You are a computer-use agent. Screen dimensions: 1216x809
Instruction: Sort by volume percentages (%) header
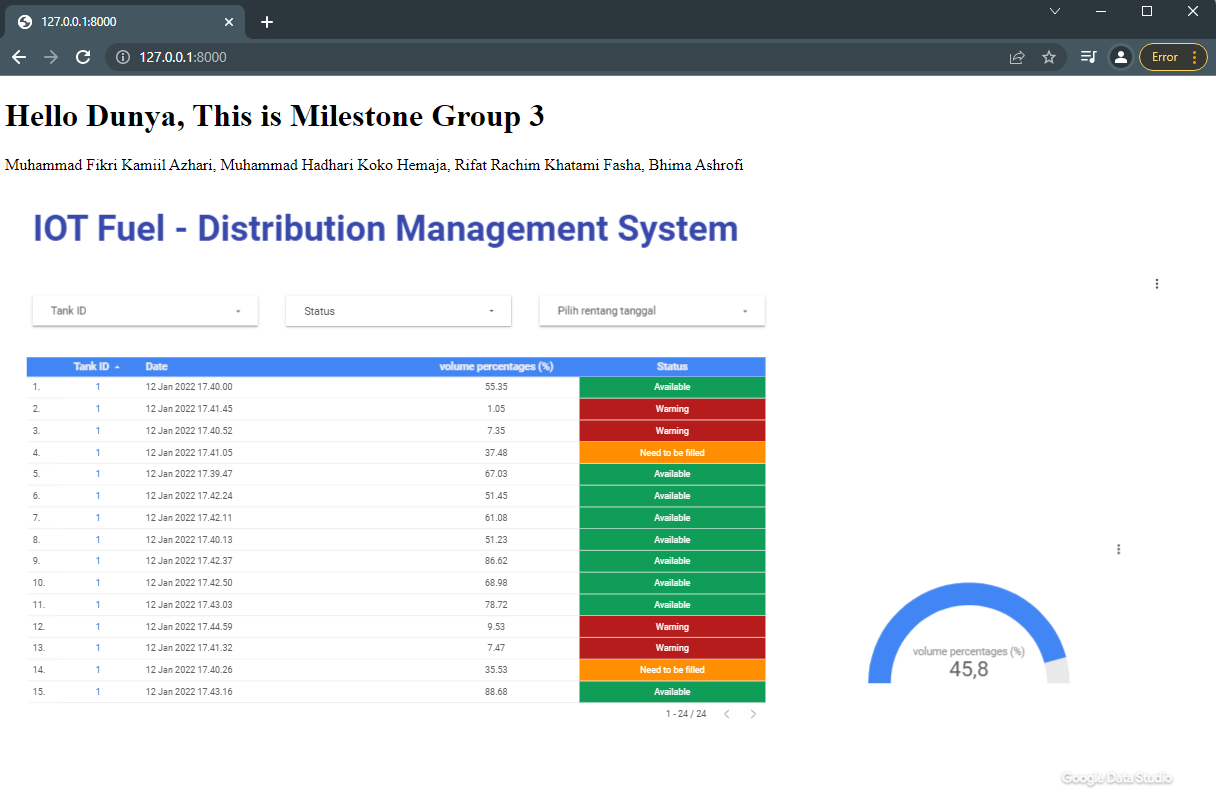(x=496, y=367)
